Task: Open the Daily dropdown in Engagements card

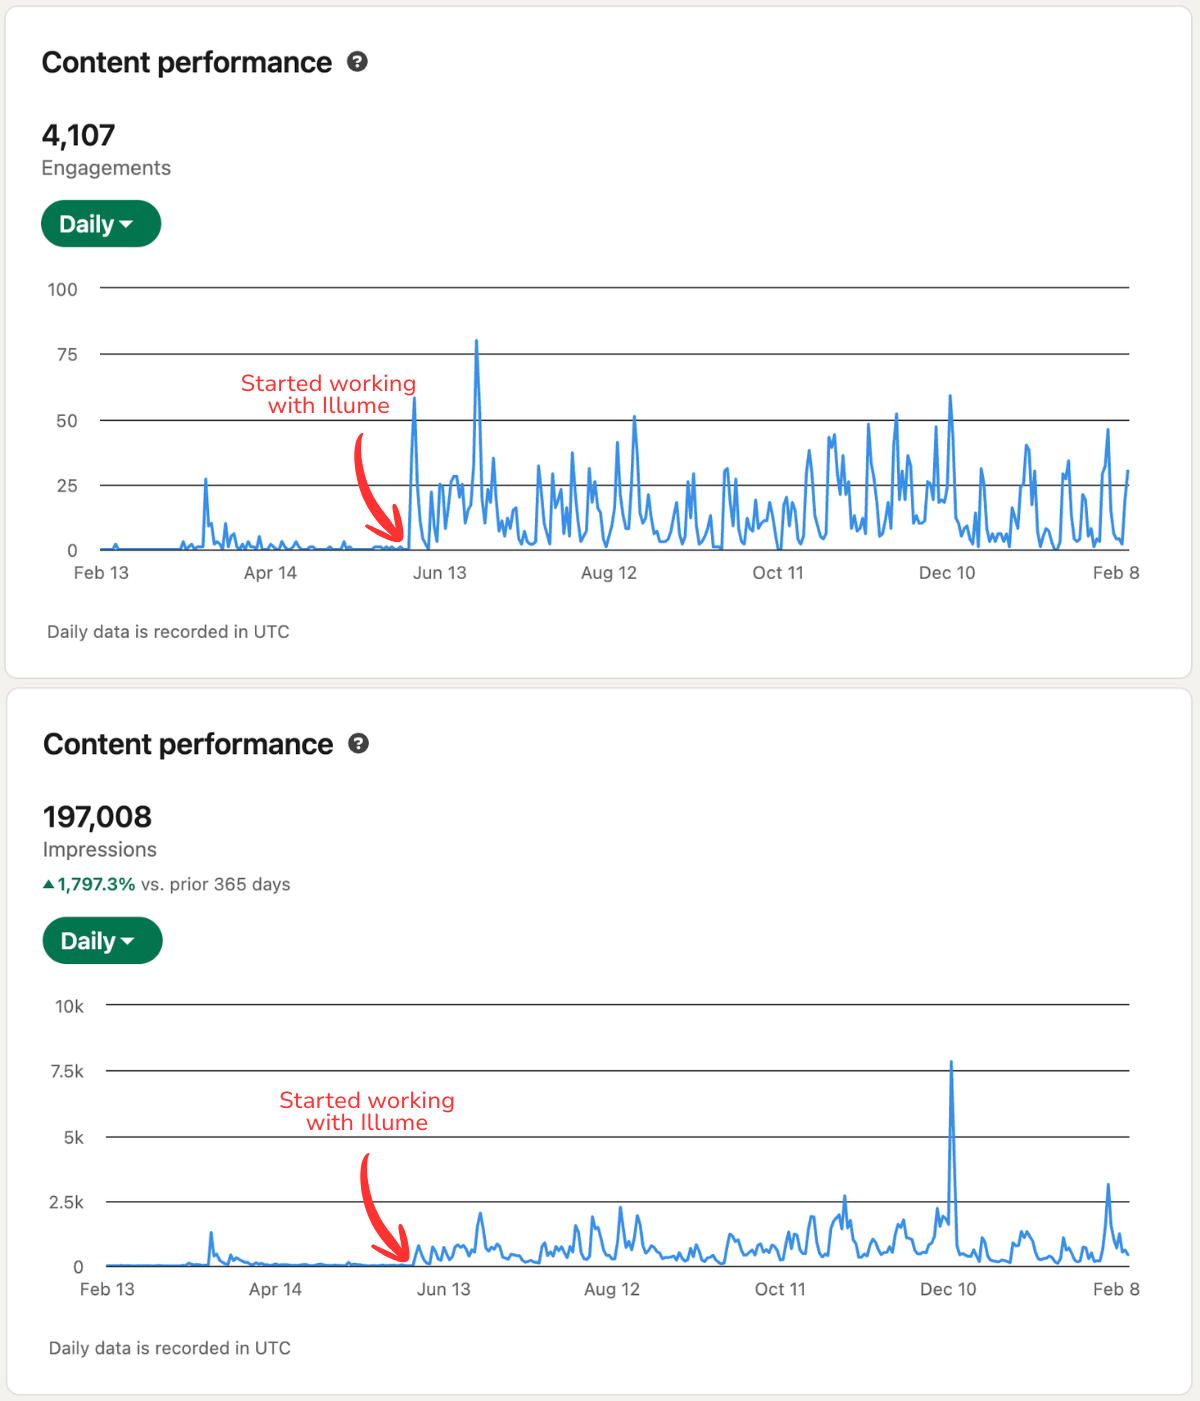Action: coord(101,224)
